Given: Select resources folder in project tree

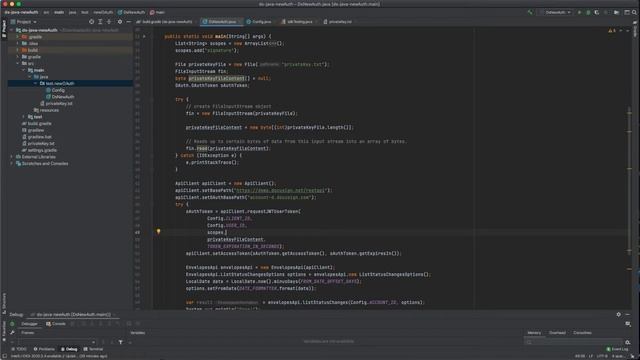Looking at the screenshot, I should (x=46, y=110).
